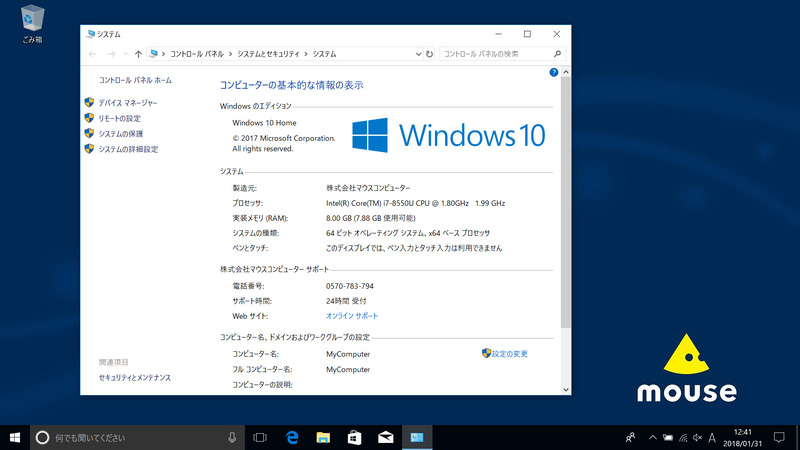
Task: Select computer name value MyComputer
Action: pyautogui.click(x=348, y=354)
